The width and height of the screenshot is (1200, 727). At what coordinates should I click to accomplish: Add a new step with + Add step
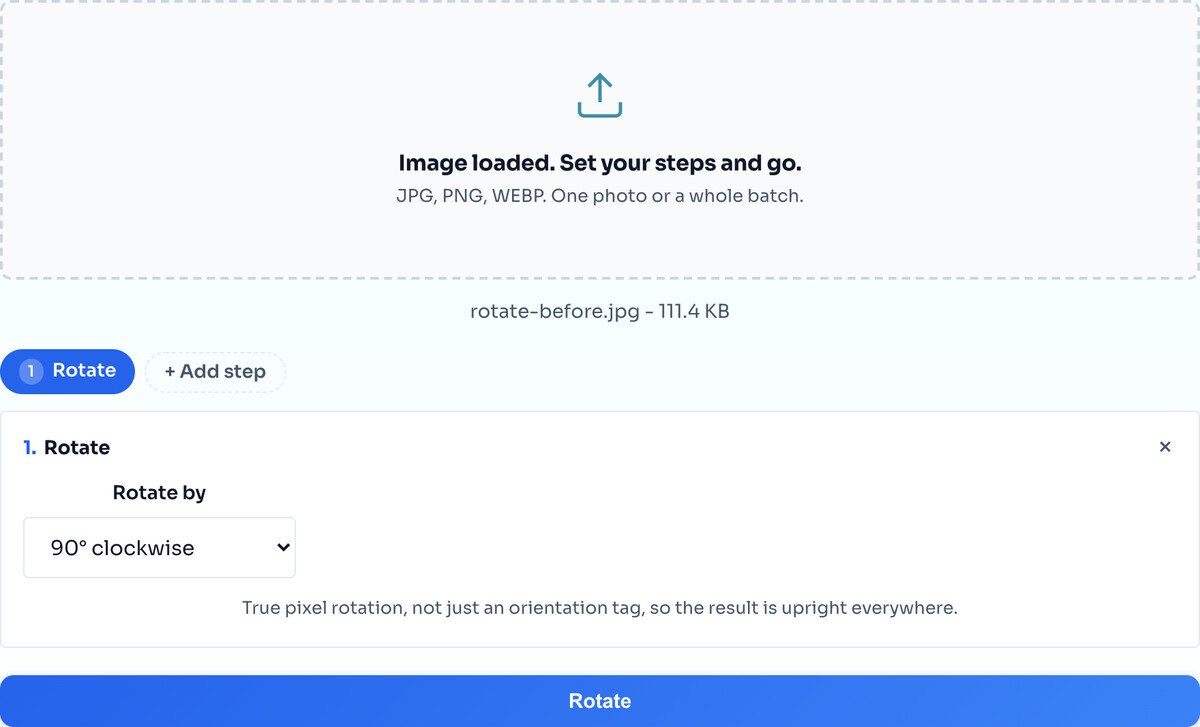[x=215, y=372]
